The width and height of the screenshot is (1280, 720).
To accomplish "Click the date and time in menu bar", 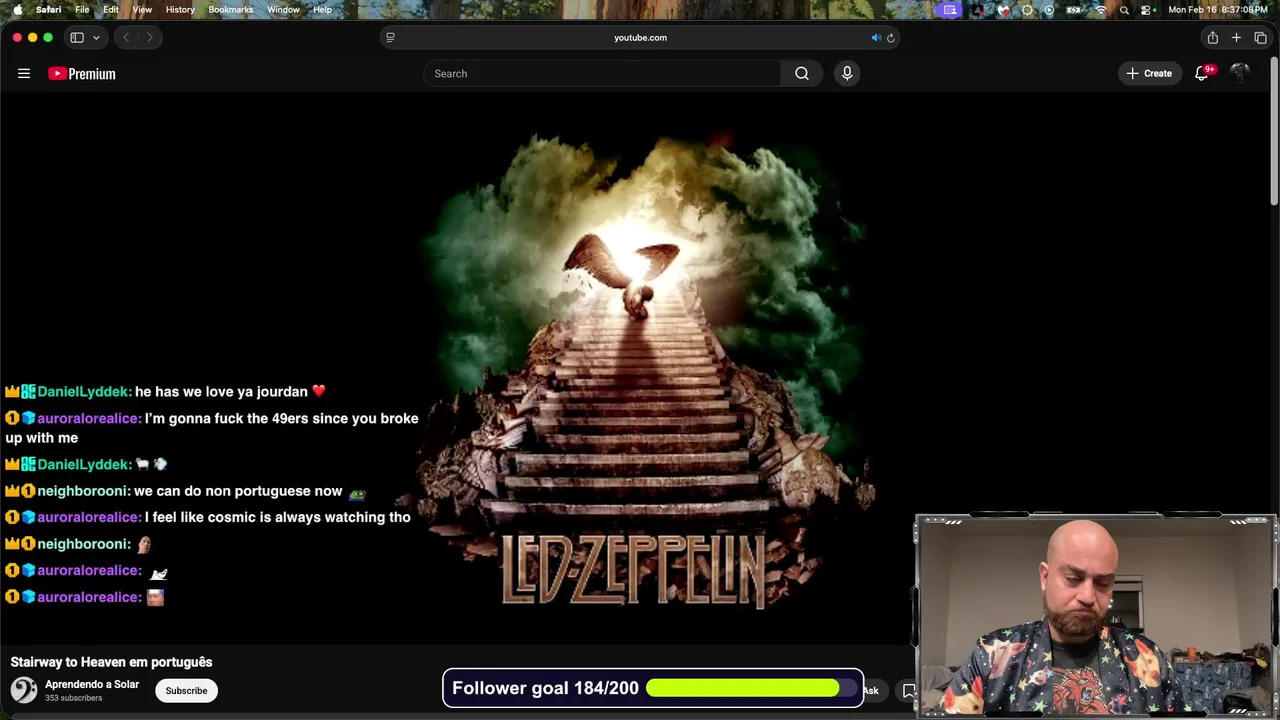I will [1218, 9].
